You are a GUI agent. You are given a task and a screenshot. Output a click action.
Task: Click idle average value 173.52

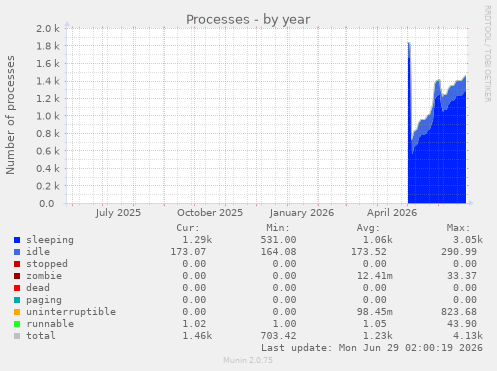tap(369, 252)
